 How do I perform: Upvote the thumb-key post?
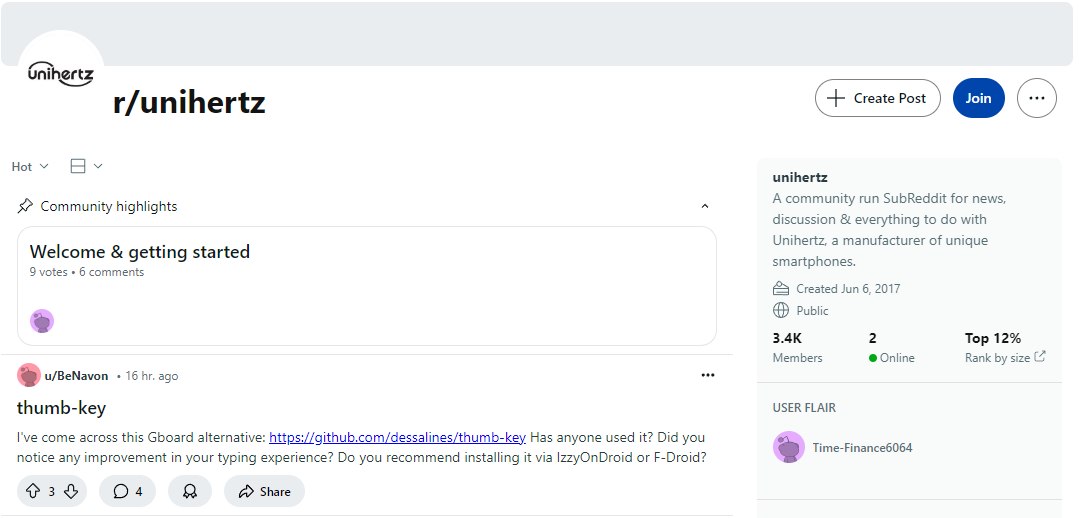click(x=33, y=491)
